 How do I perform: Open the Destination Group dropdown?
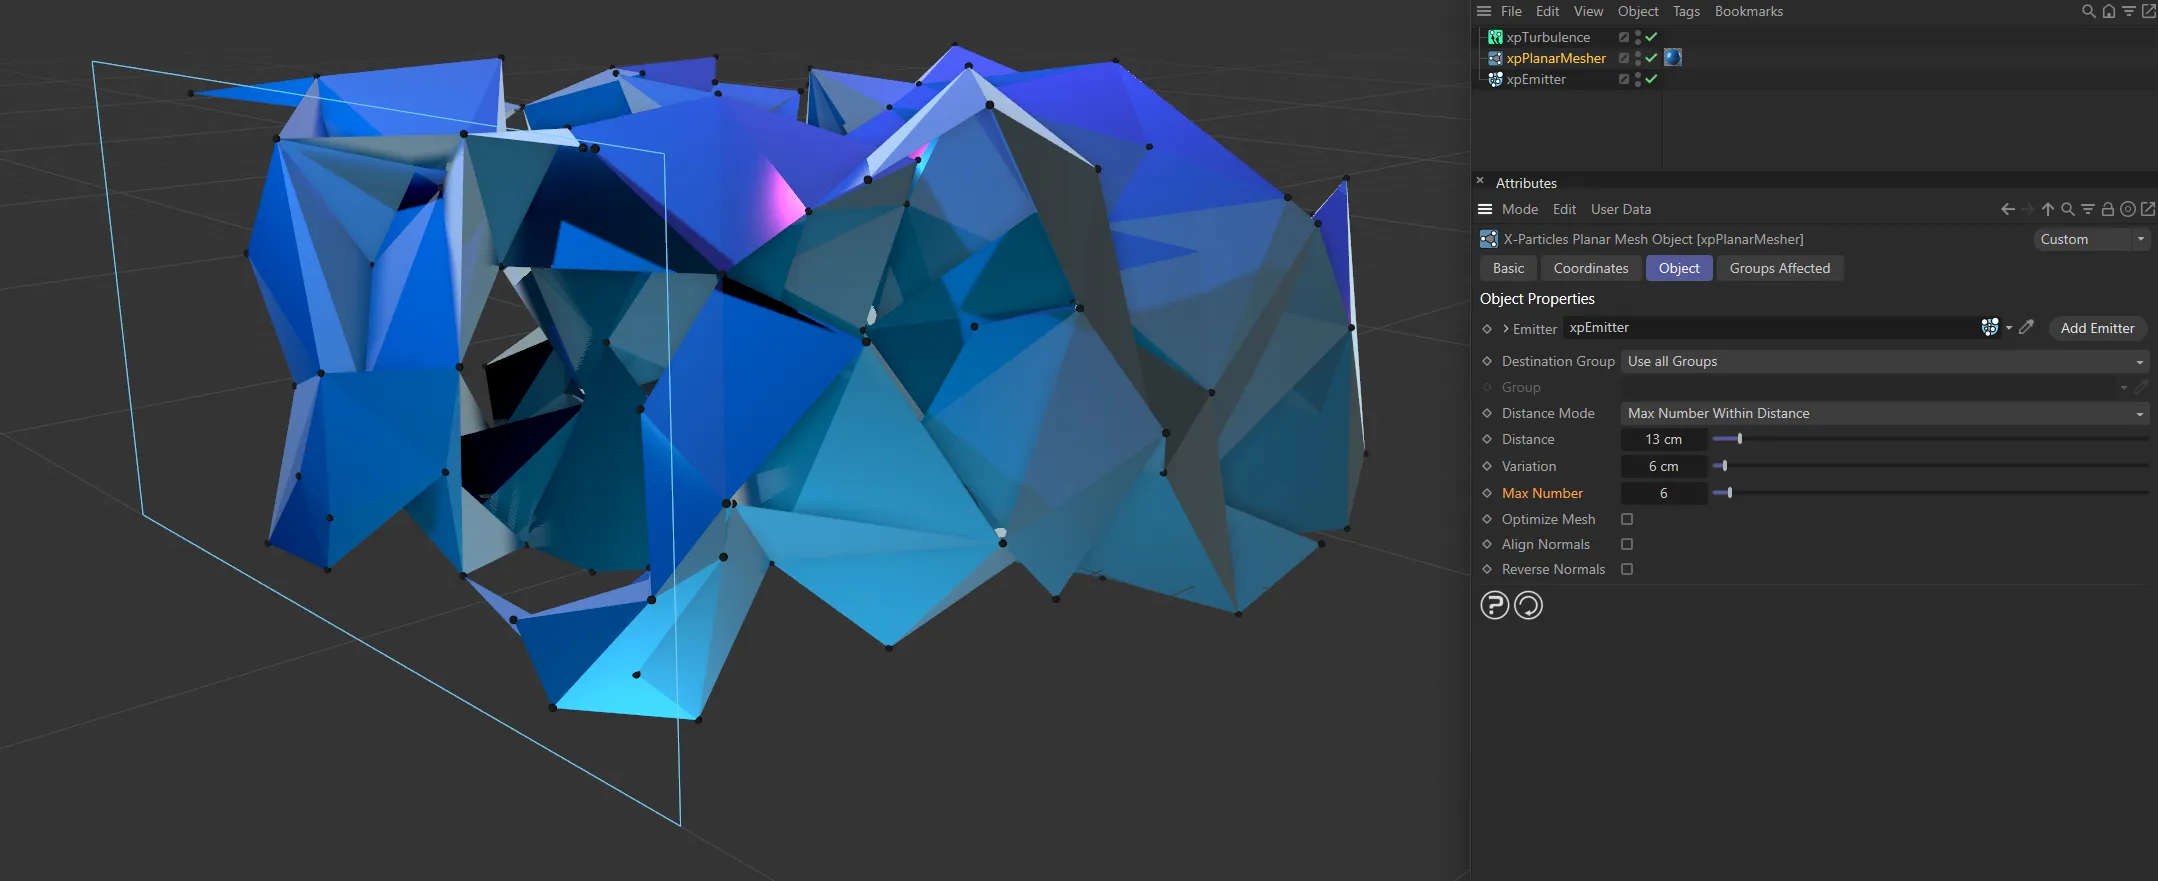[x=1884, y=361]
